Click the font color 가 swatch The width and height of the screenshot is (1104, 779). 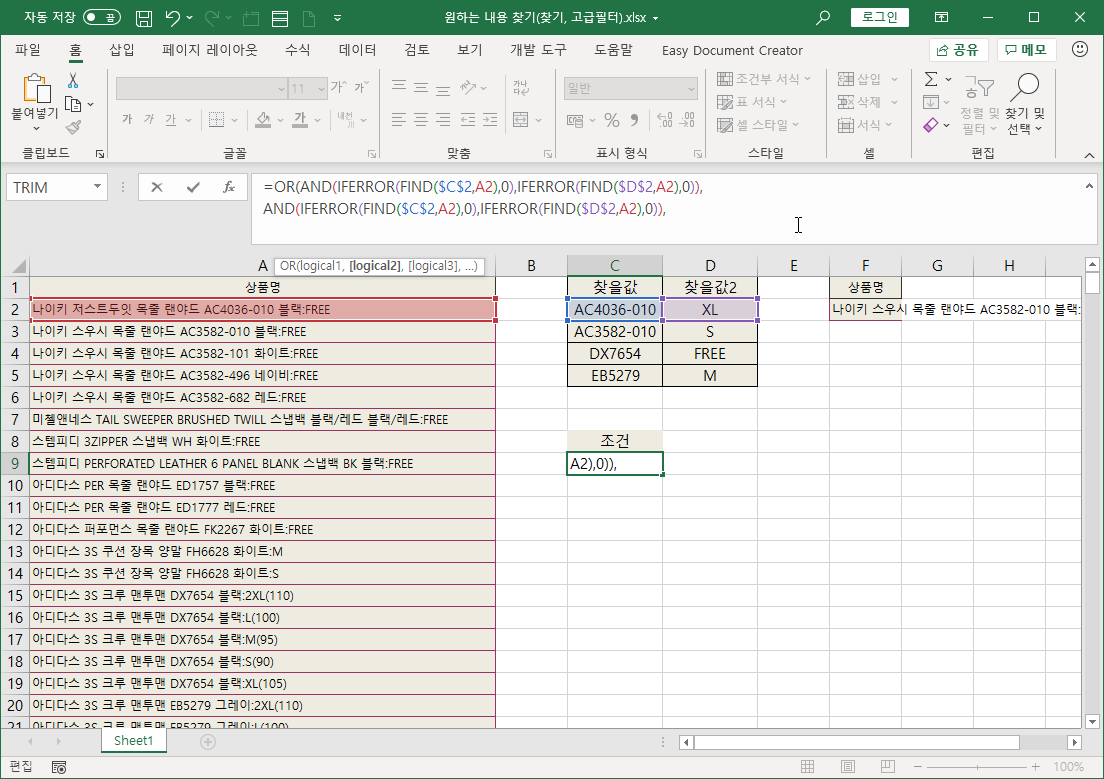[301, 120]
